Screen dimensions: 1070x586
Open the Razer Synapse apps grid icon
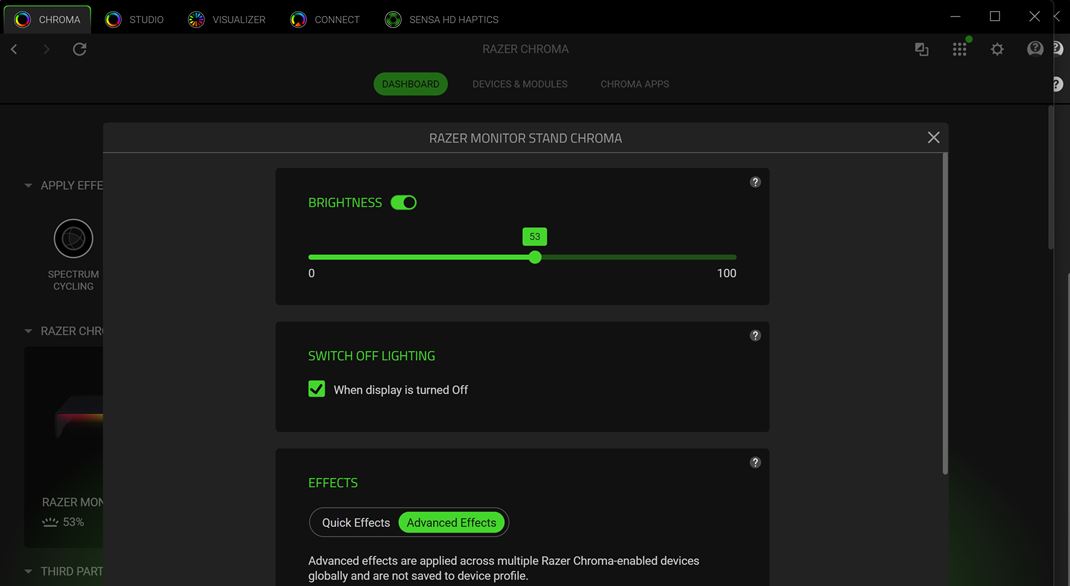(x=958, y=48)
